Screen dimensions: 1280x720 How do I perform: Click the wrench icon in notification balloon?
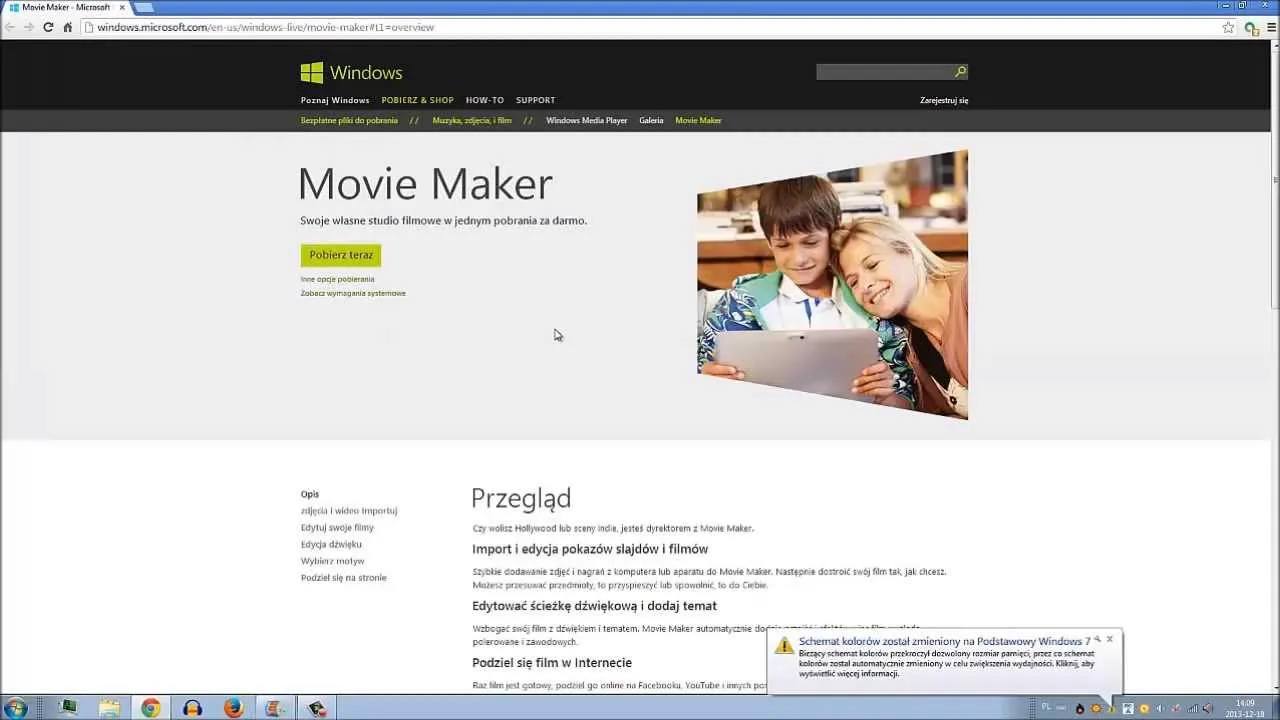(1097, 639)
